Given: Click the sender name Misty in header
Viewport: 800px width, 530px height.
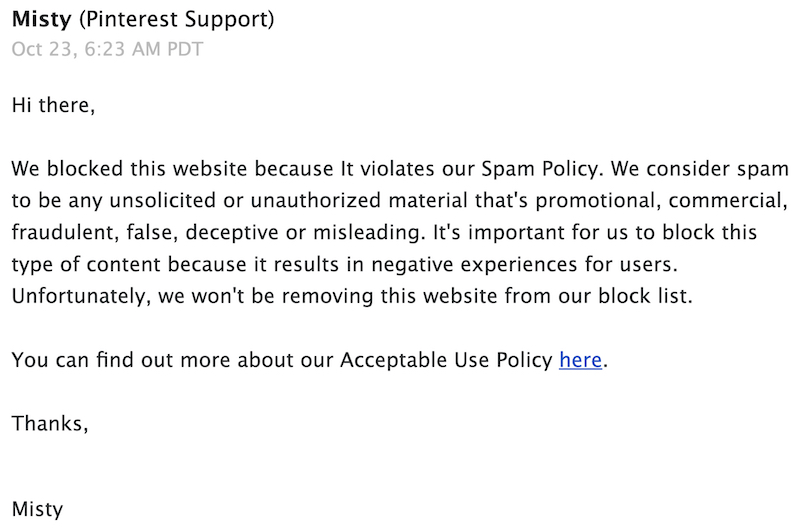Looking at the screenshot, I should click(x=42, y=20).
